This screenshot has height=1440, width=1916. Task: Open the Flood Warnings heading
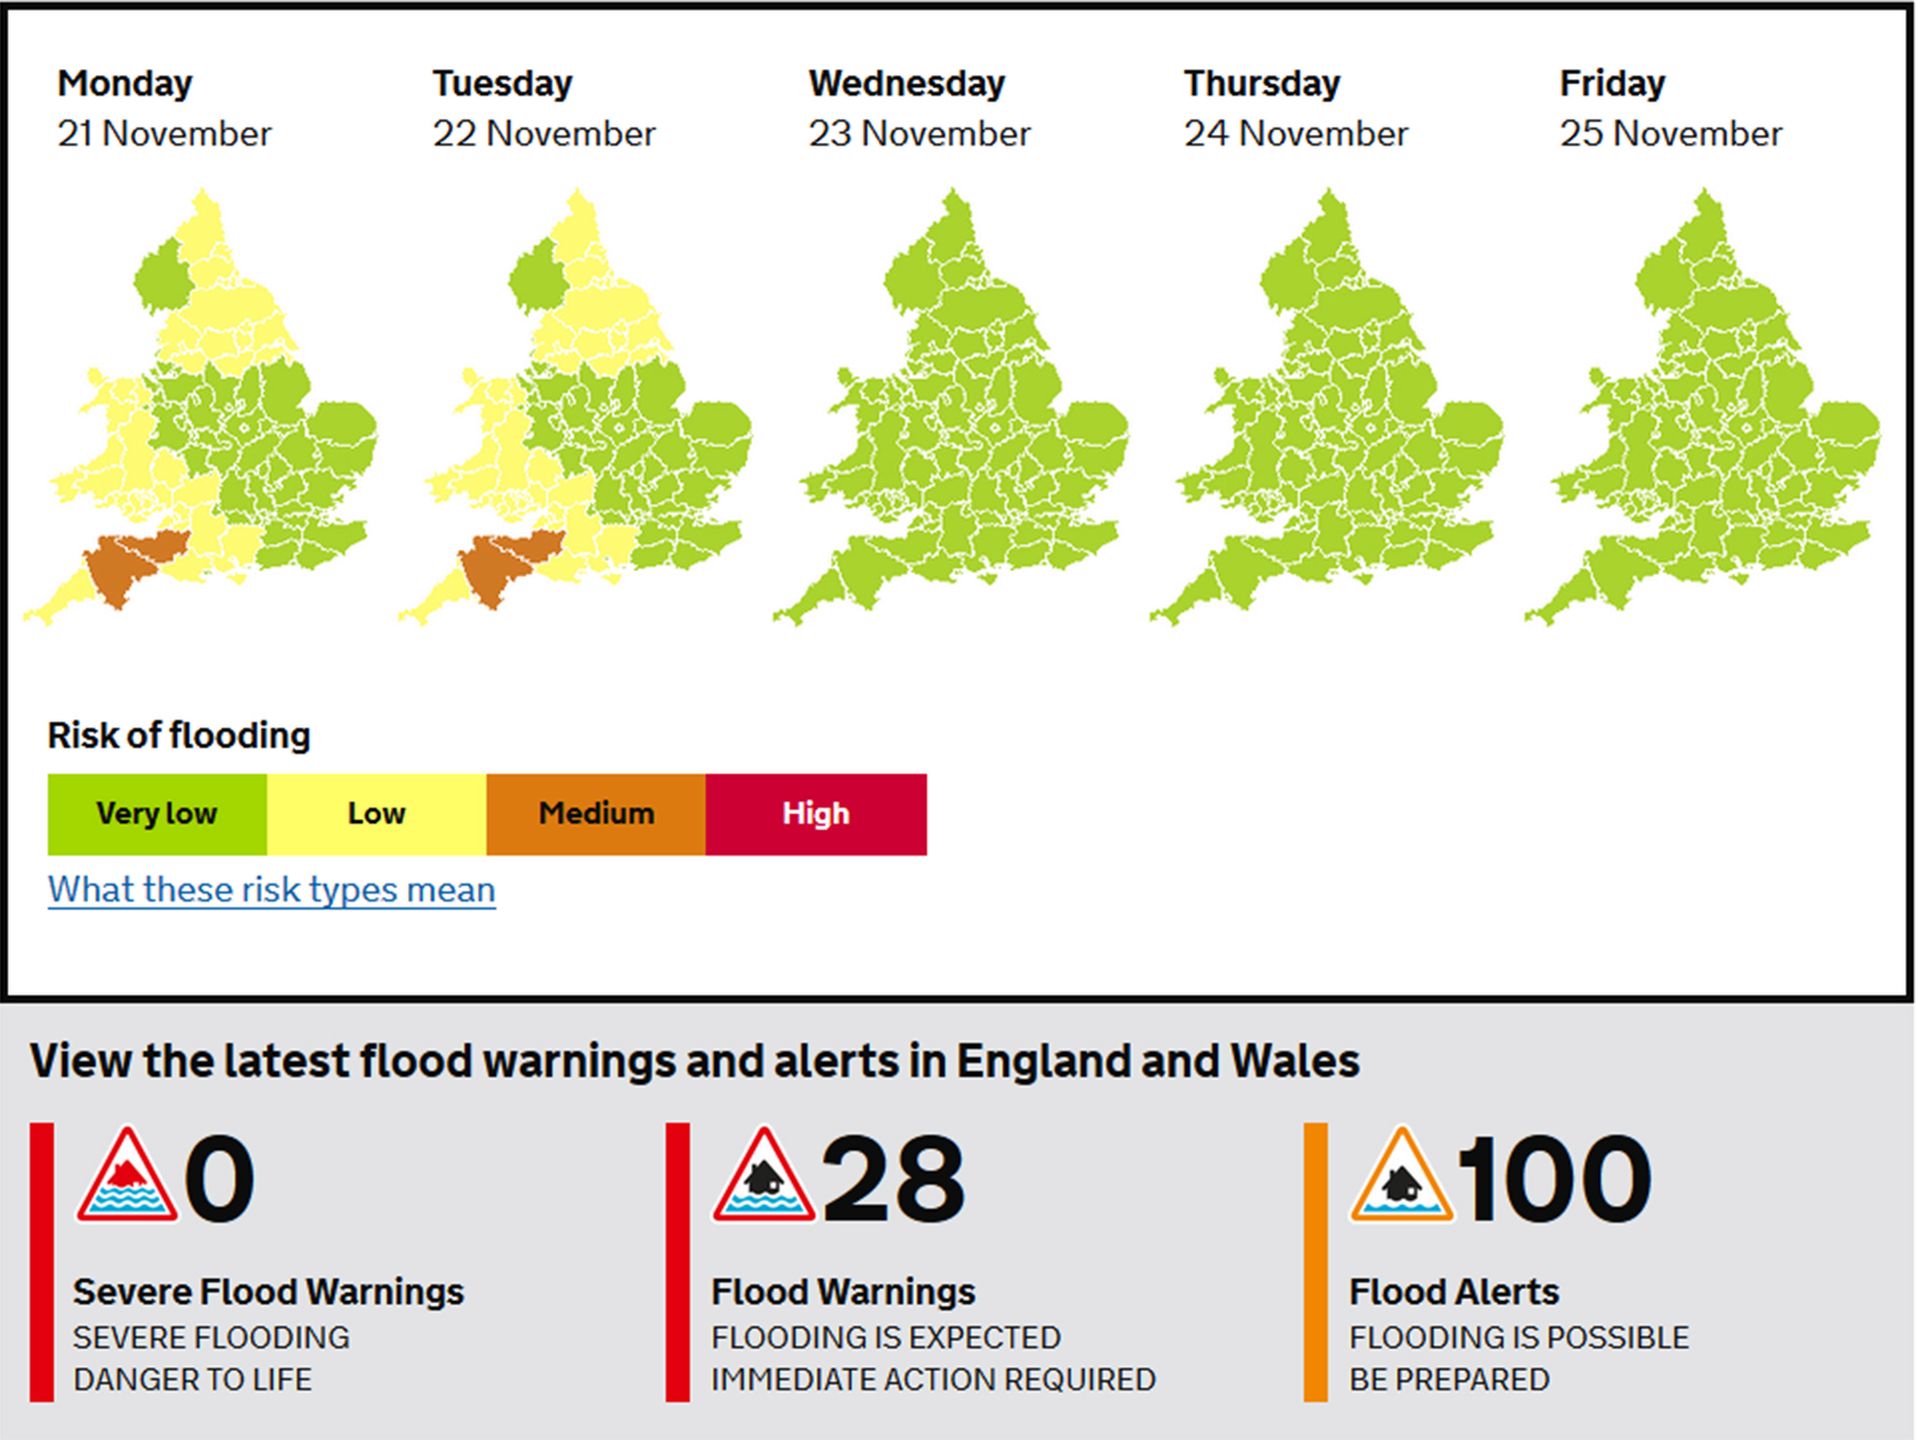click(x=843, y=1292)
